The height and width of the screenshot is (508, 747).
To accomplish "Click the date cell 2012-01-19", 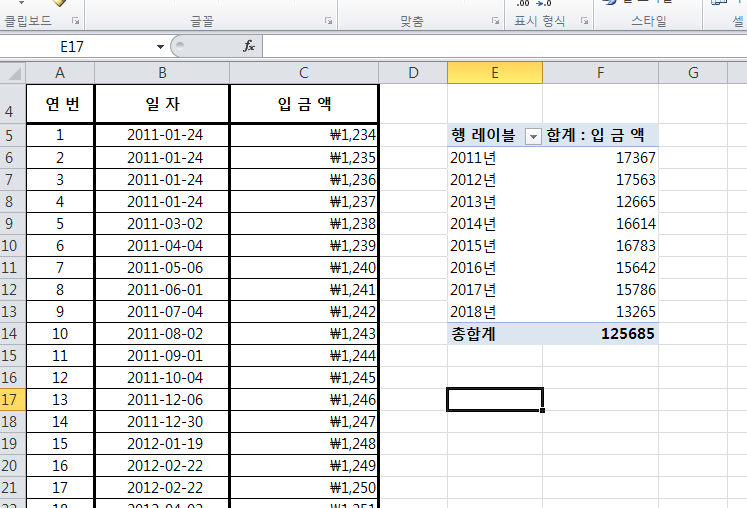I will (x=162, y=443).
